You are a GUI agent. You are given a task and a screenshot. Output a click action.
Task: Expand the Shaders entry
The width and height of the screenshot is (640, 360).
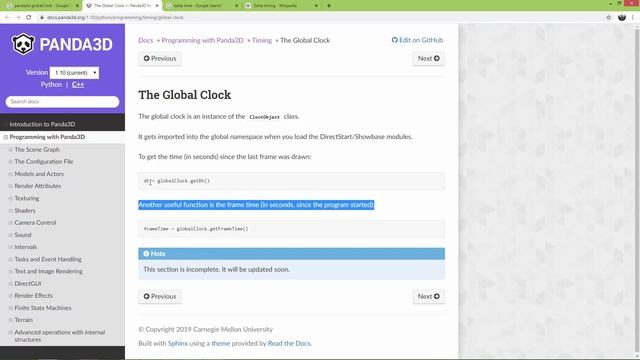coord(11,211)
